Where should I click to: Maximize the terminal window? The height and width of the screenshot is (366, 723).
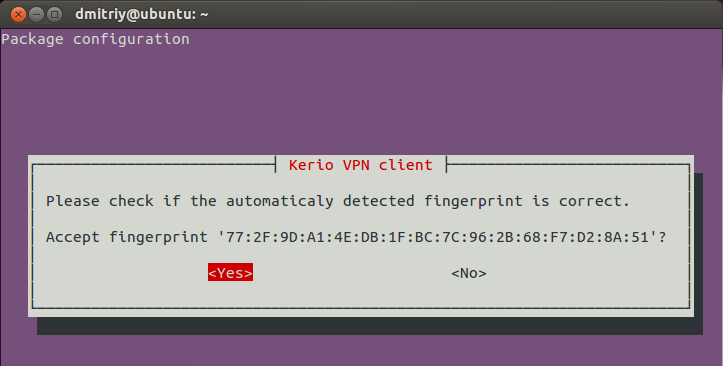point(54,14)
